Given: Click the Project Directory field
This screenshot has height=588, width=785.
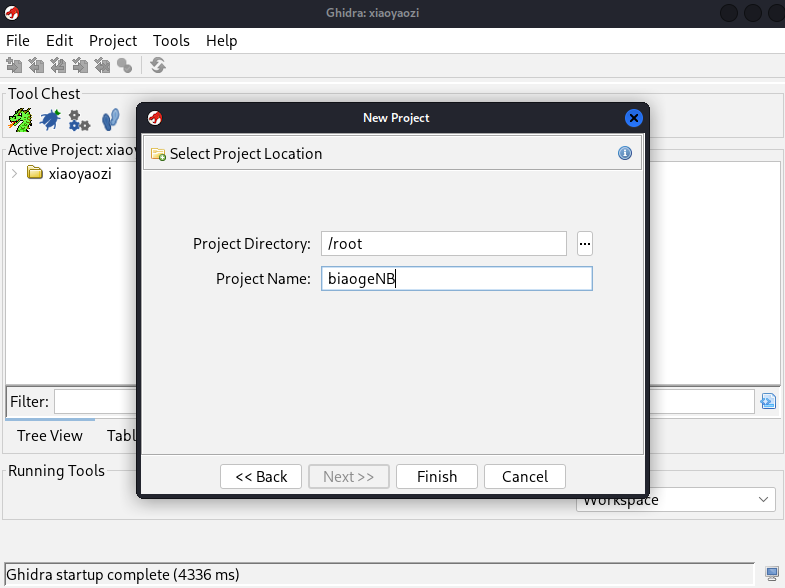Looking at the screenshot, I should click(444, 244).
